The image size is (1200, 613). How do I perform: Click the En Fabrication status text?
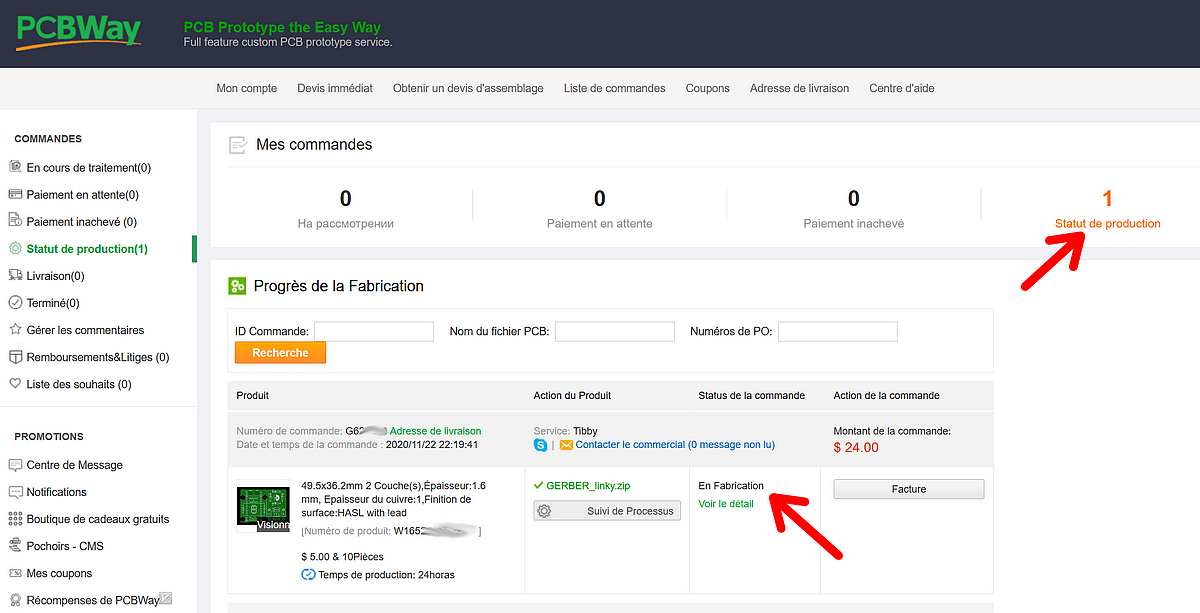pyautogui.click(x=731, y=485)
